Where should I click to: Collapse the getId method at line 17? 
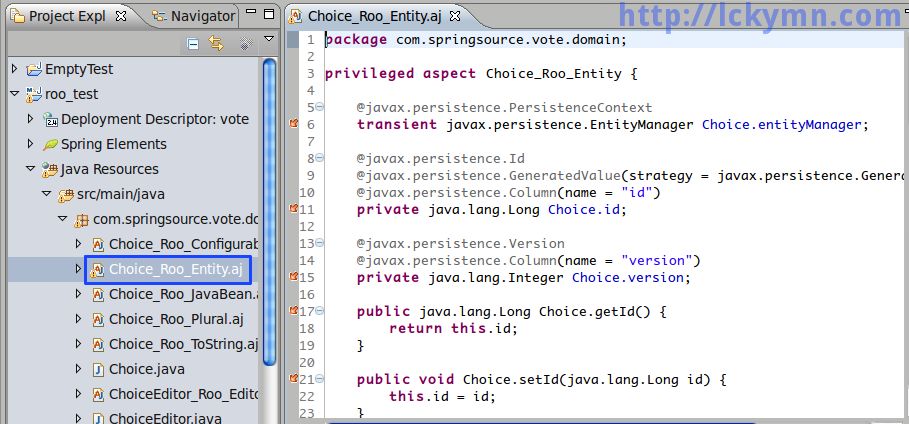pos(319,311)
